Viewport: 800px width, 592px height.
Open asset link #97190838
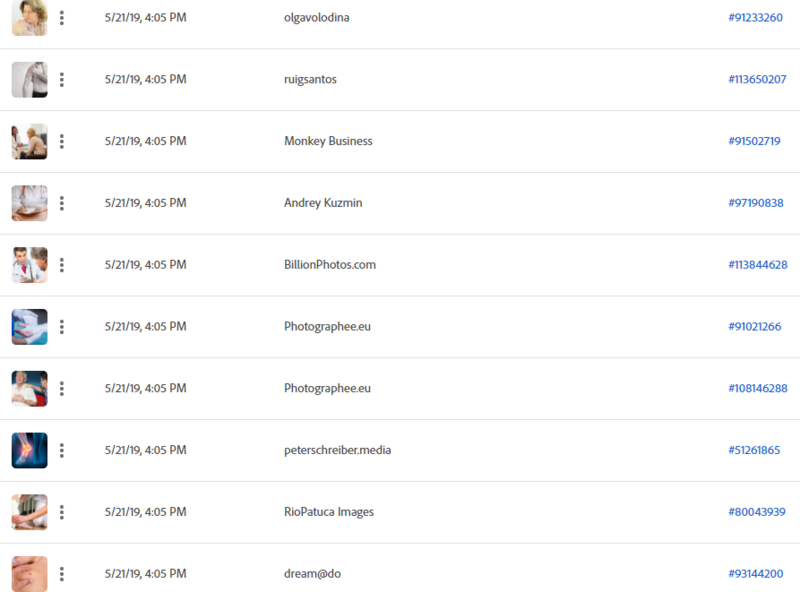click(756, 203)
